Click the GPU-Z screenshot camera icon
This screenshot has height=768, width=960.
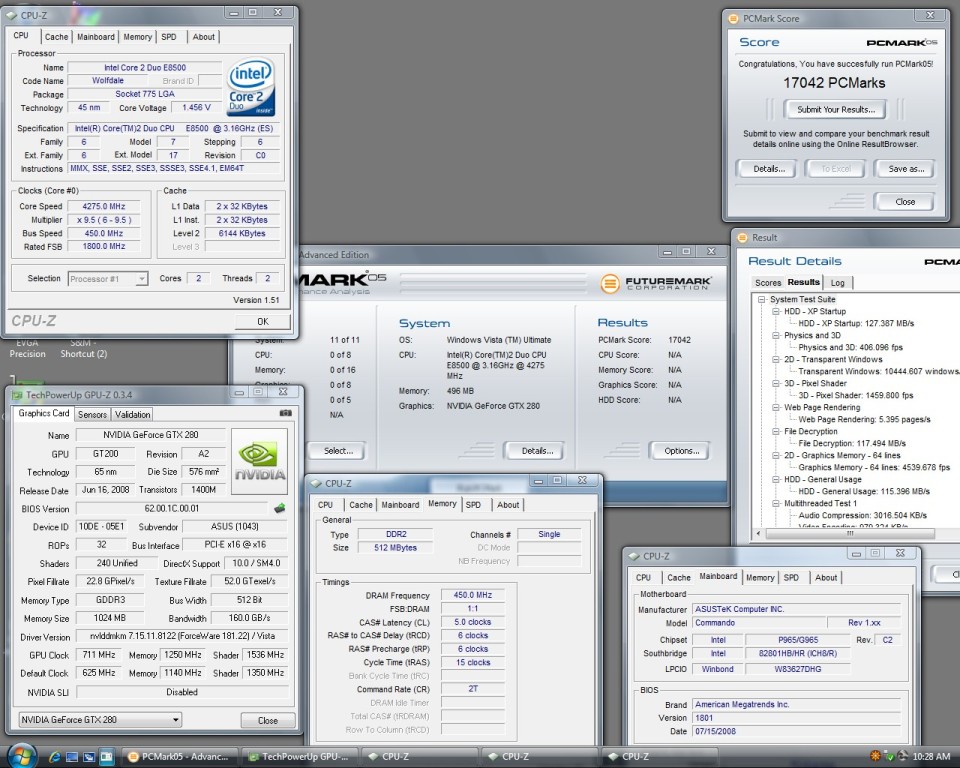[285, 413]
